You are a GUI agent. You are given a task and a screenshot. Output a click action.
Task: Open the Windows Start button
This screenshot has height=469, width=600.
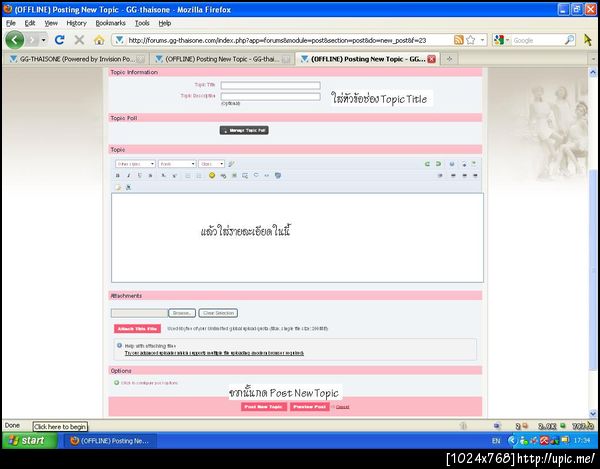[30, 440]
